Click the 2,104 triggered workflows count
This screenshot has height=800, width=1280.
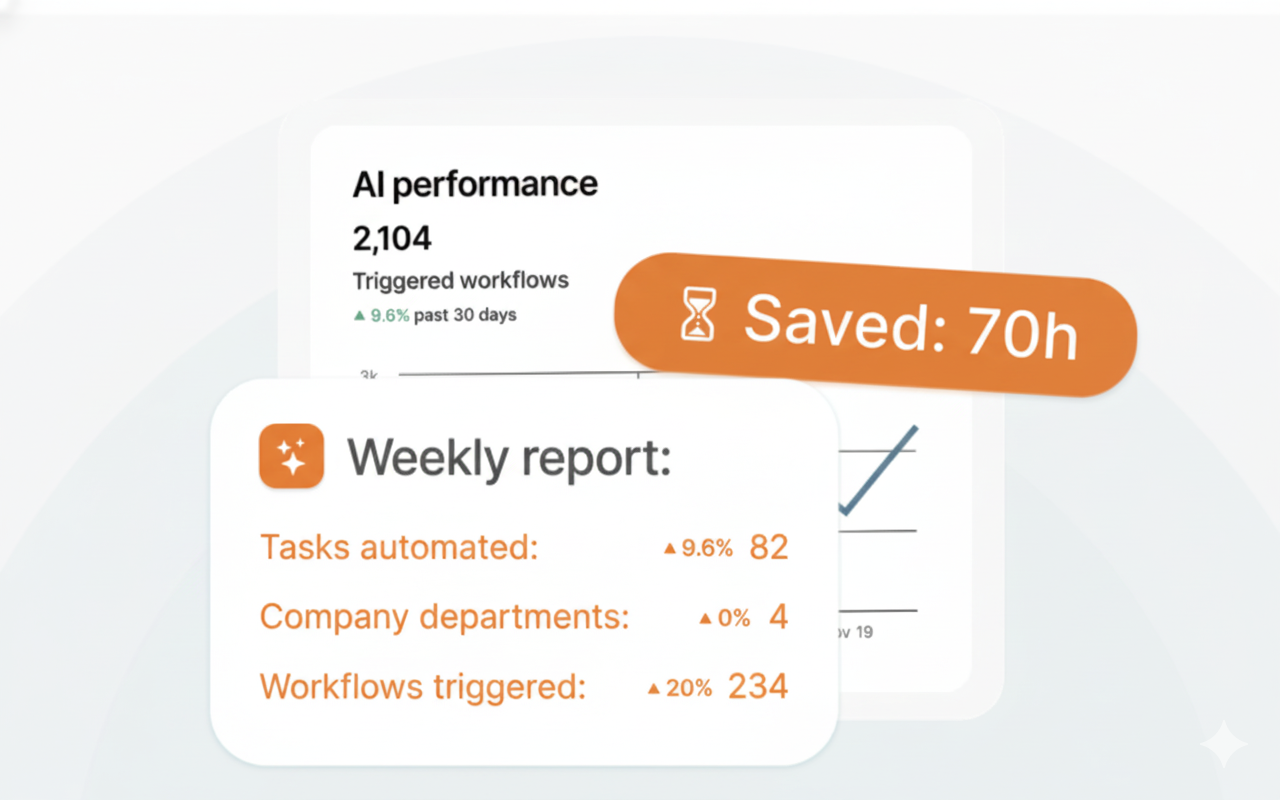pyautogui.click(x=392, y=238)
